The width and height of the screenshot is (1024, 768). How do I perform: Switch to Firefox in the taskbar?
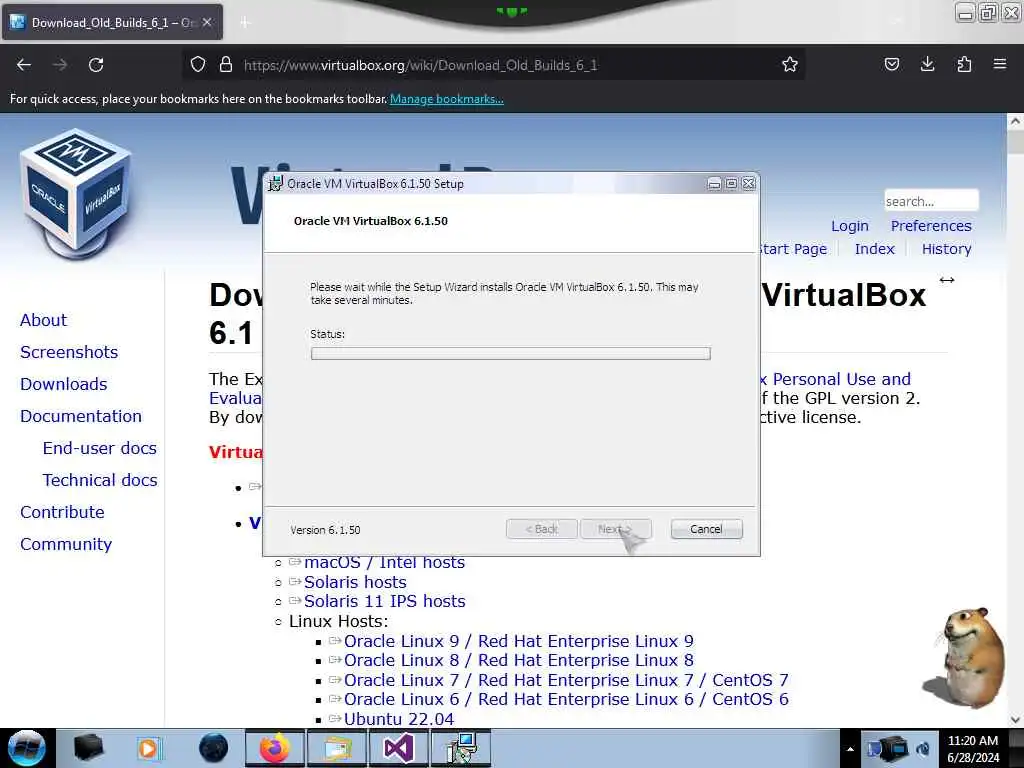(274, 748)
